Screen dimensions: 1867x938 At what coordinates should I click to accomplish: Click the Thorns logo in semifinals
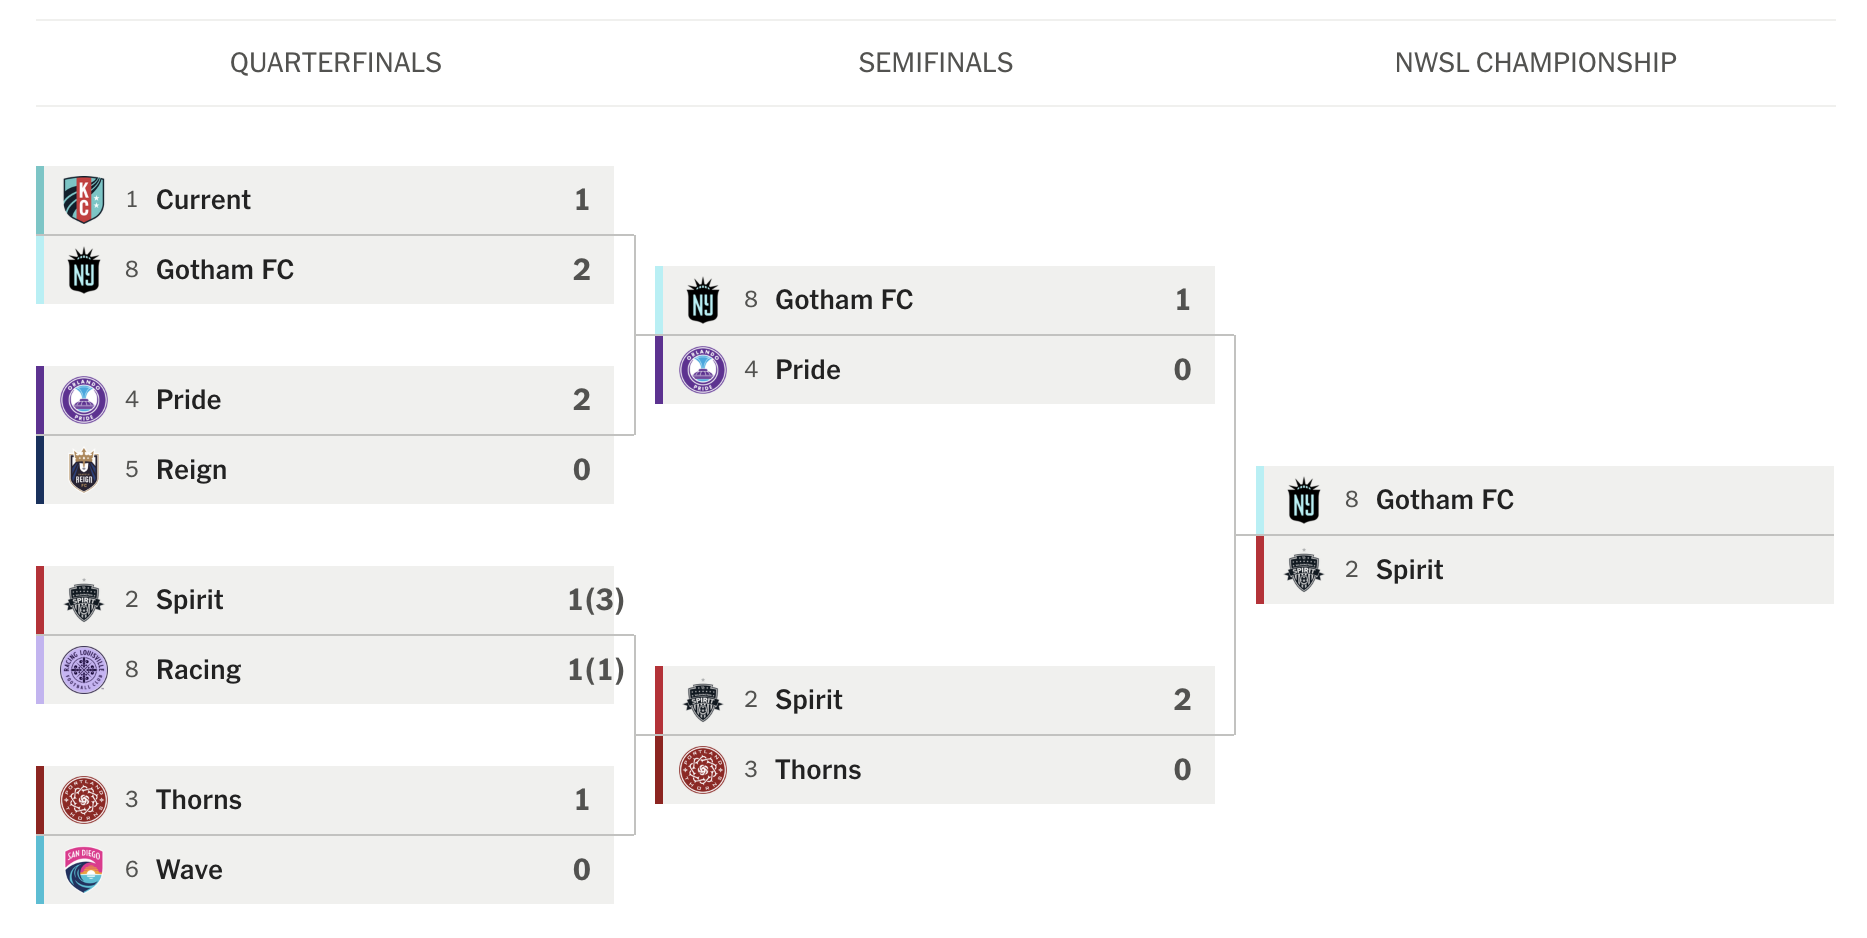click(x=703, y=770)
